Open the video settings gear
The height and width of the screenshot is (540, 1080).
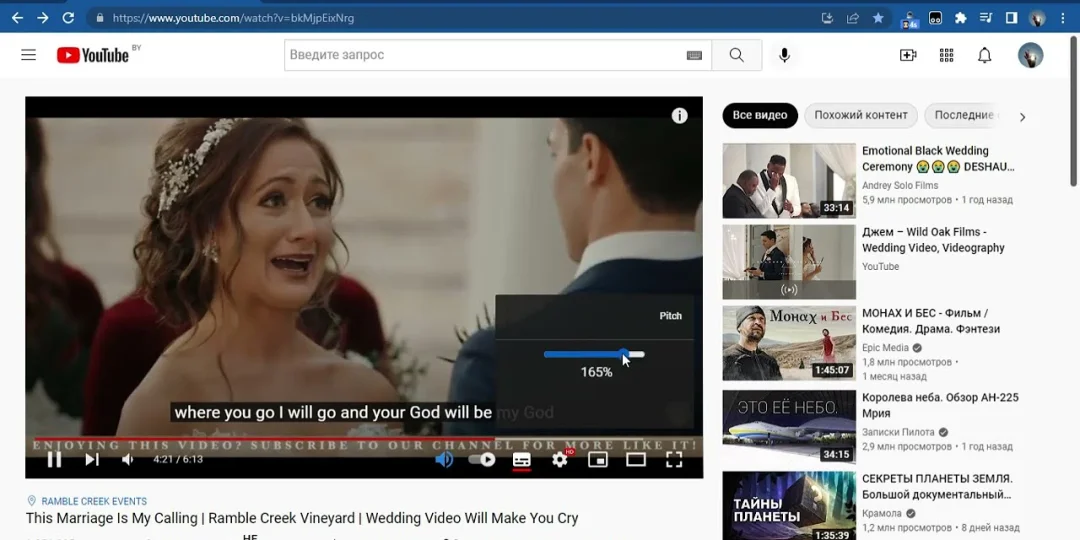click(560, 459)
